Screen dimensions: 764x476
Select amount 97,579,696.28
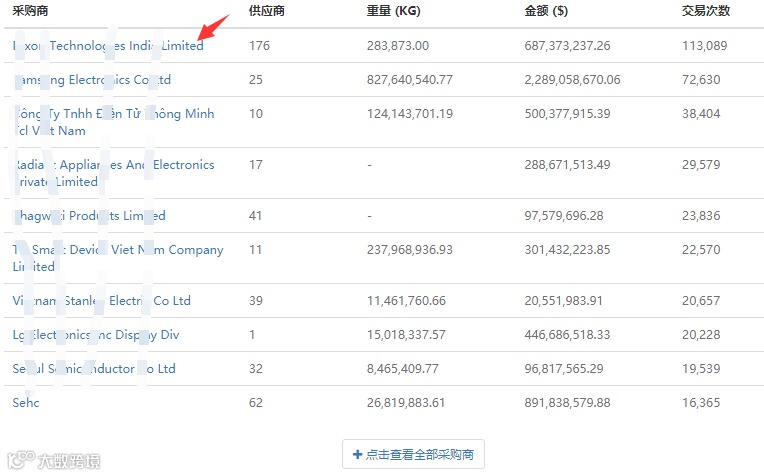coord(564,216)
